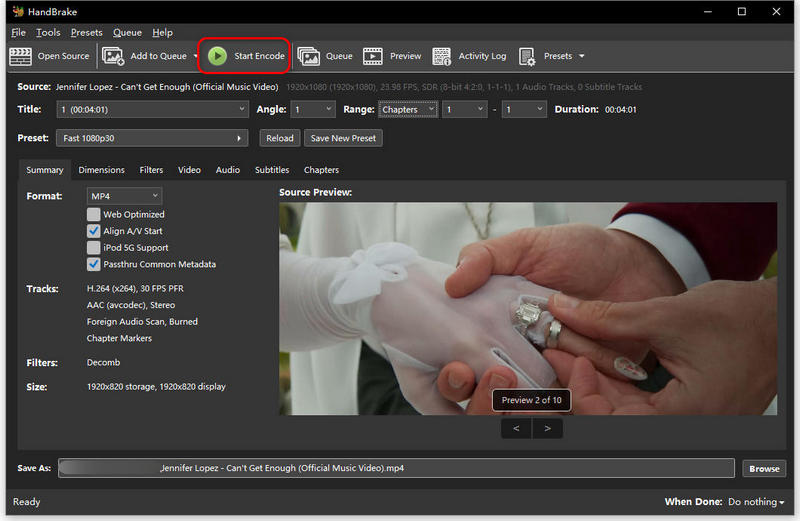Open the Range Chapters dropdown
The width and height of the screenshot is (800, 521).
point(408,110)
